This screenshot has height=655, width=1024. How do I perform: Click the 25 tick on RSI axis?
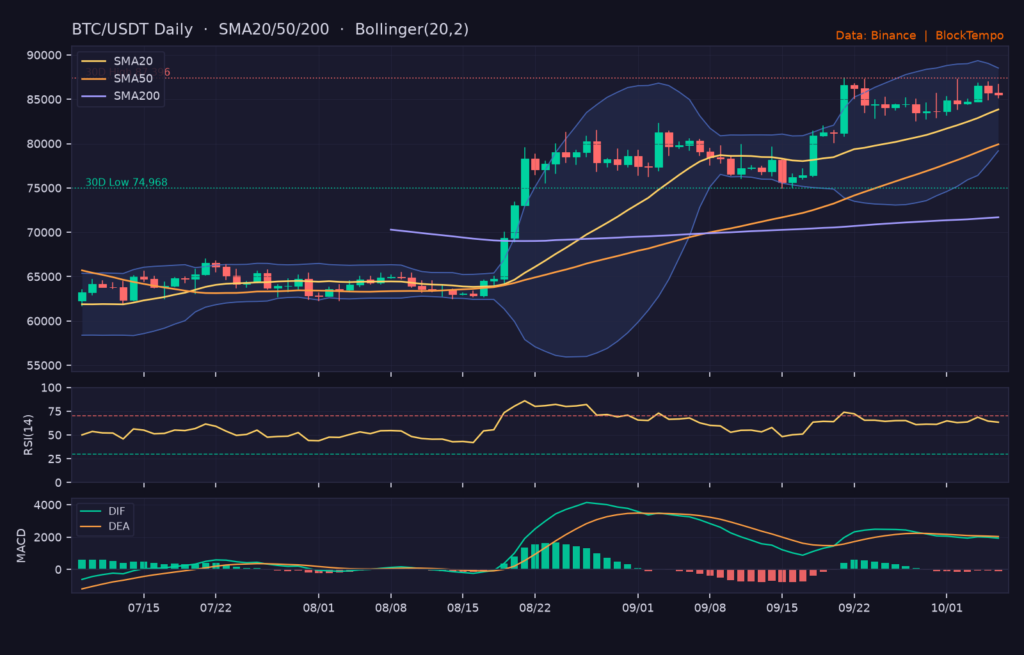tap(55, 459)
